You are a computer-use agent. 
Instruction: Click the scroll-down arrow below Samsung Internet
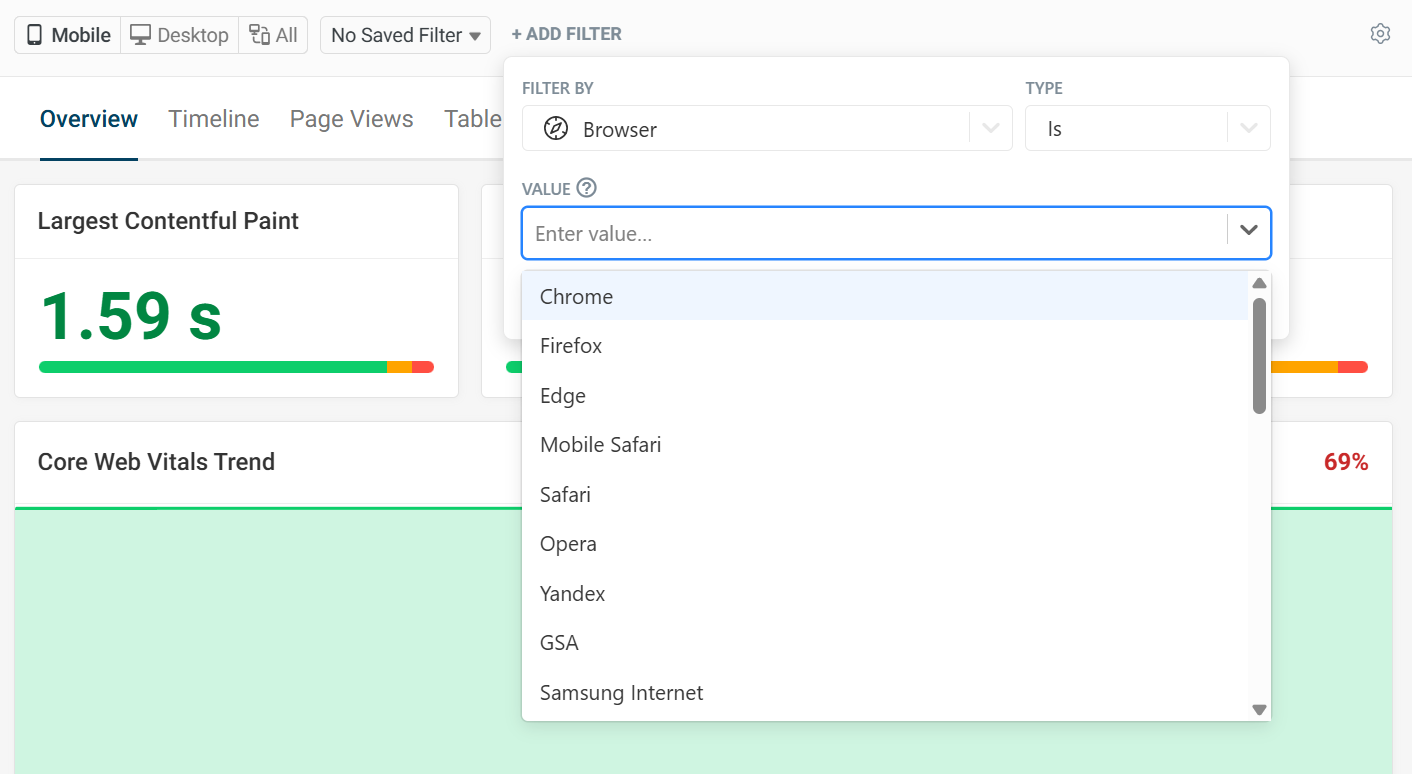1259,710
